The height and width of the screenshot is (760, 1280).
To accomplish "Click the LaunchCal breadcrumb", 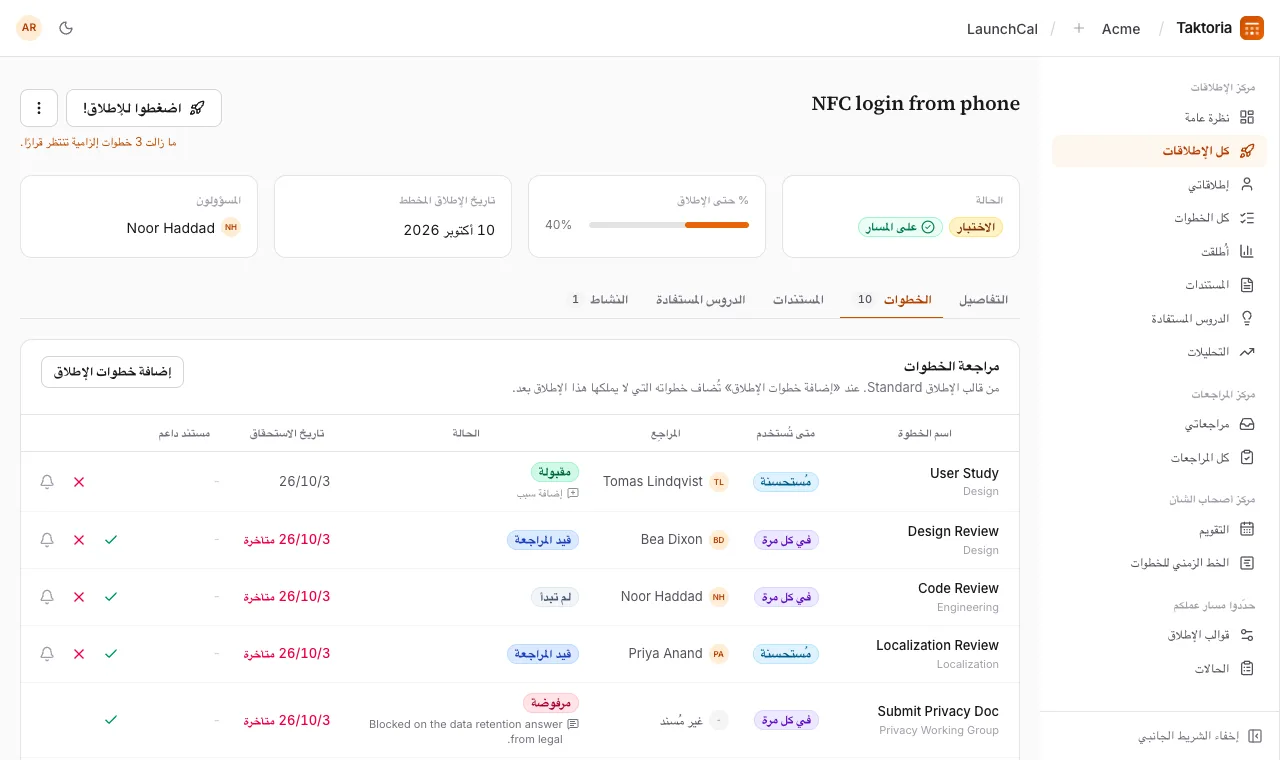I will click(1002, 29).
